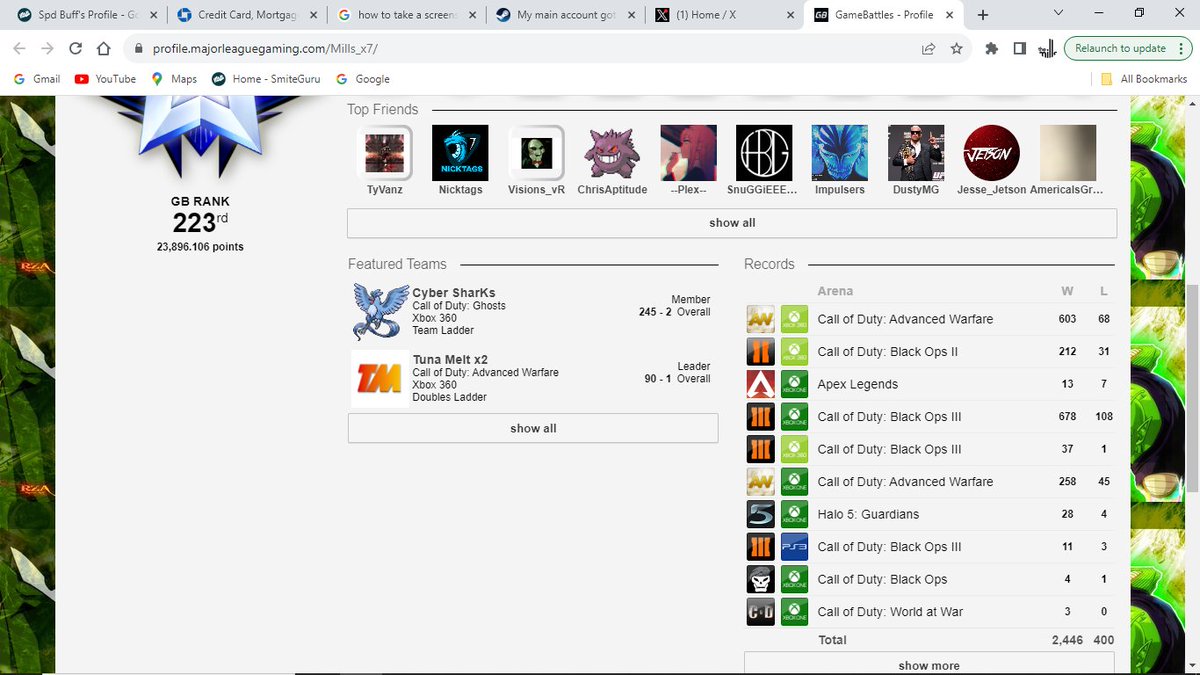Image resolution: width=1200 pixels, height=675 pixels.
Task: Open --Plex-- friend avatar
Action: coord(688,153)
